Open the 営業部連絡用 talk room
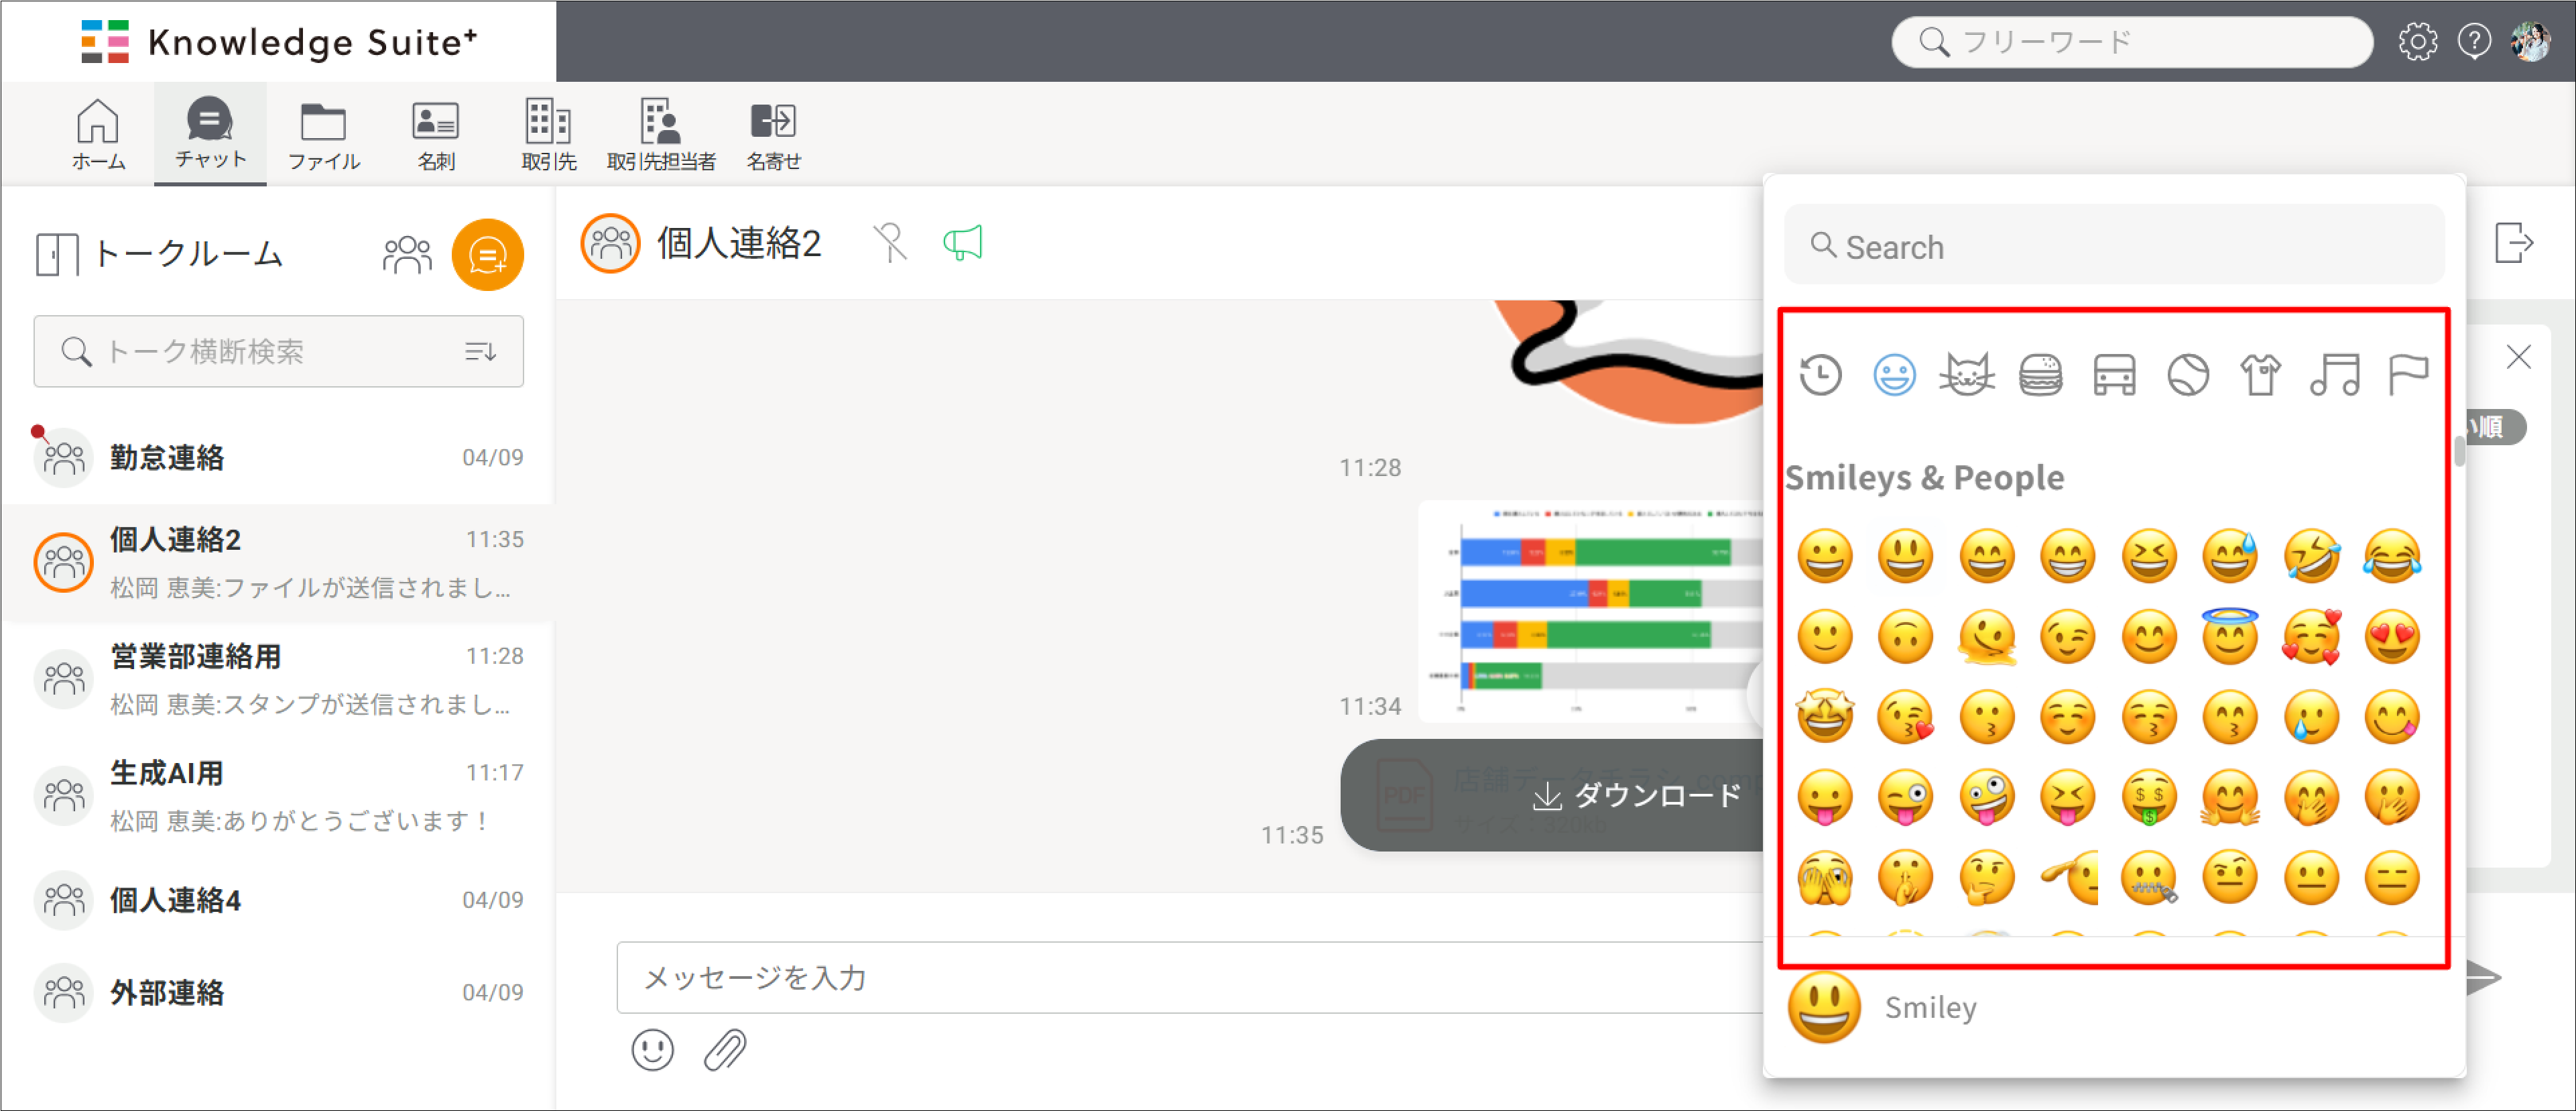The image size is (2576, 1111). point(278,680)
